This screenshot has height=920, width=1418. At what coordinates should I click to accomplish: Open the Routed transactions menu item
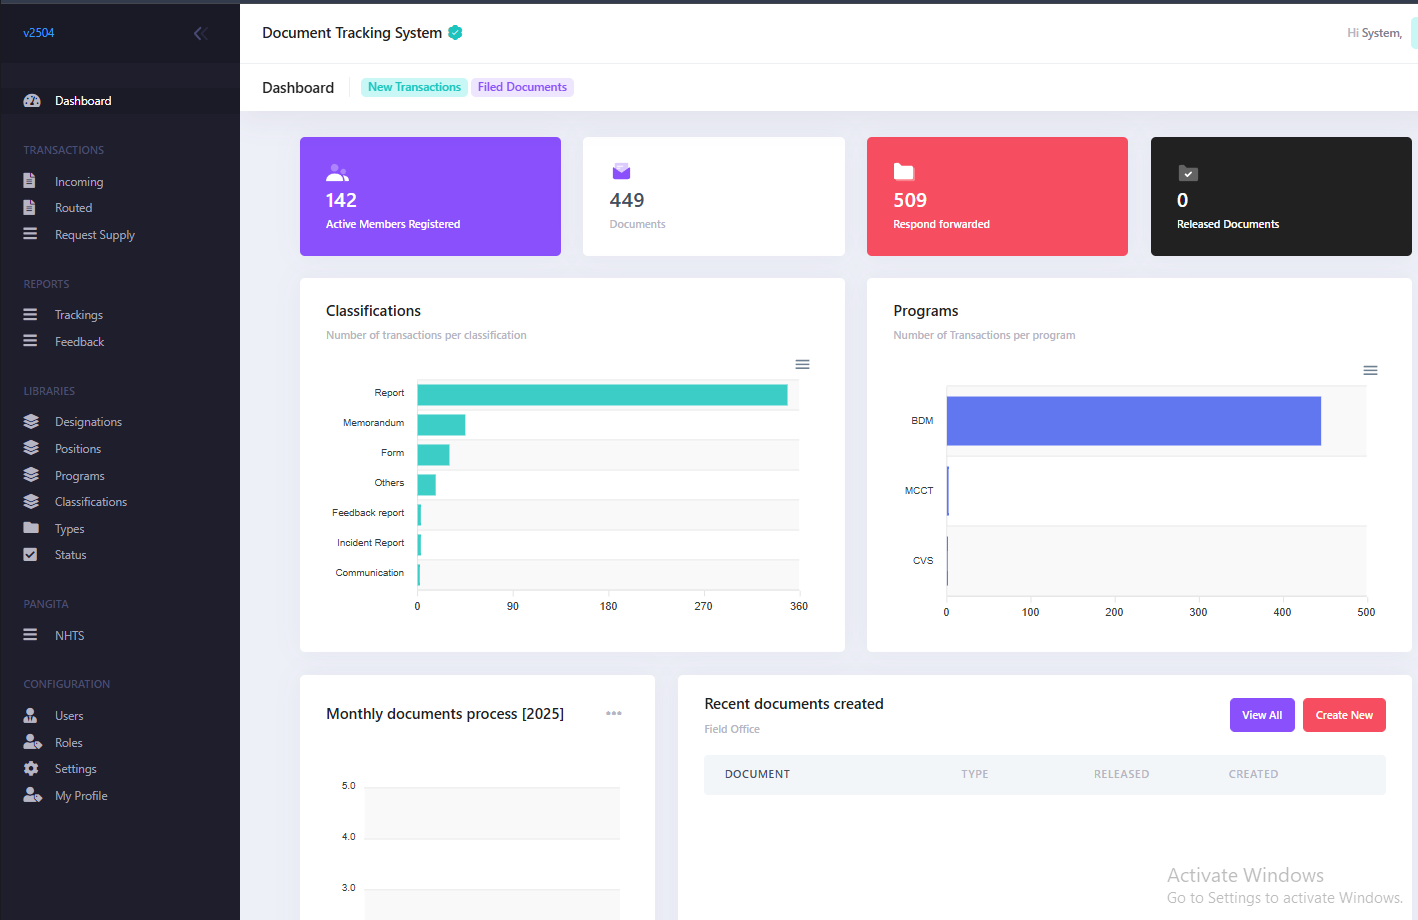pyautogui.click(x=73, y=208)
